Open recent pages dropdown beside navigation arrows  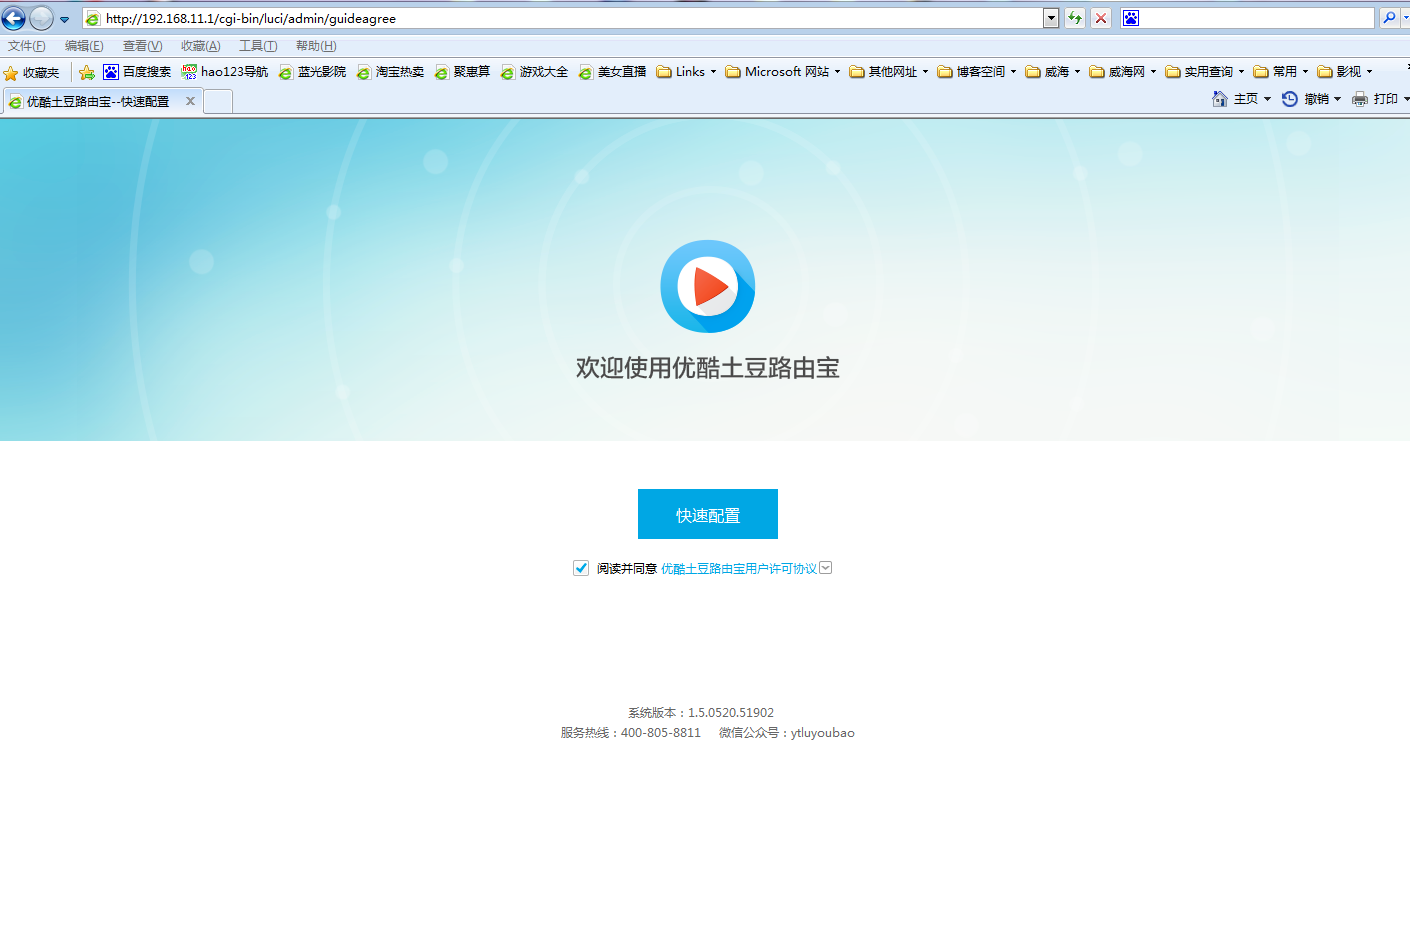tap(65, 19)
